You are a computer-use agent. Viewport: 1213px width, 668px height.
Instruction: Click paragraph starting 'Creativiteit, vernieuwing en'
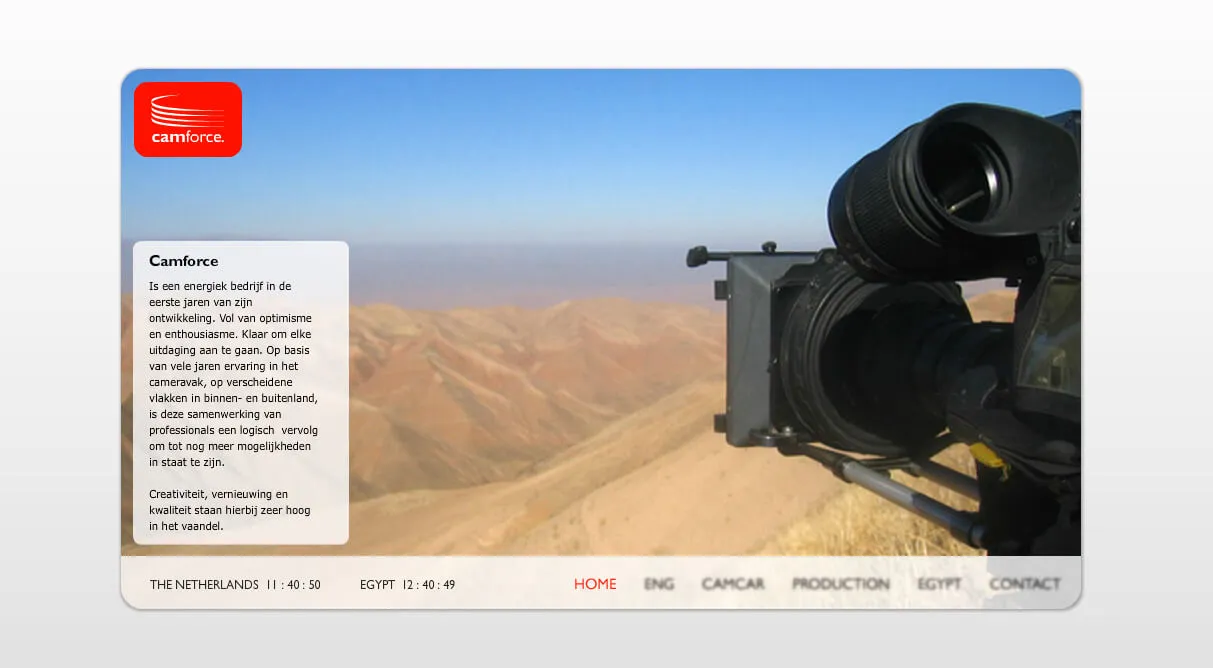[230, 510]
